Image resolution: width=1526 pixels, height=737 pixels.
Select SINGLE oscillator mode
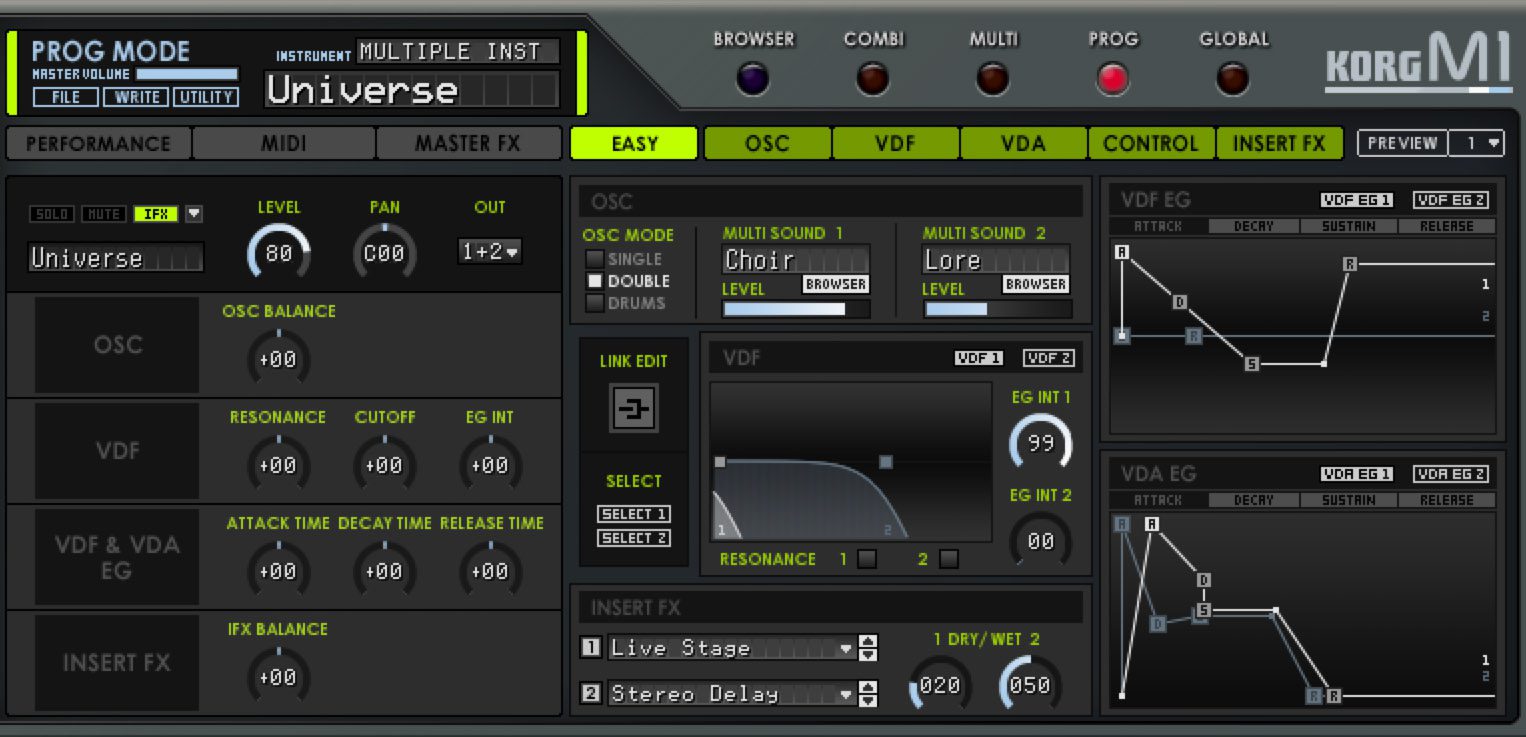click(595, 259)
